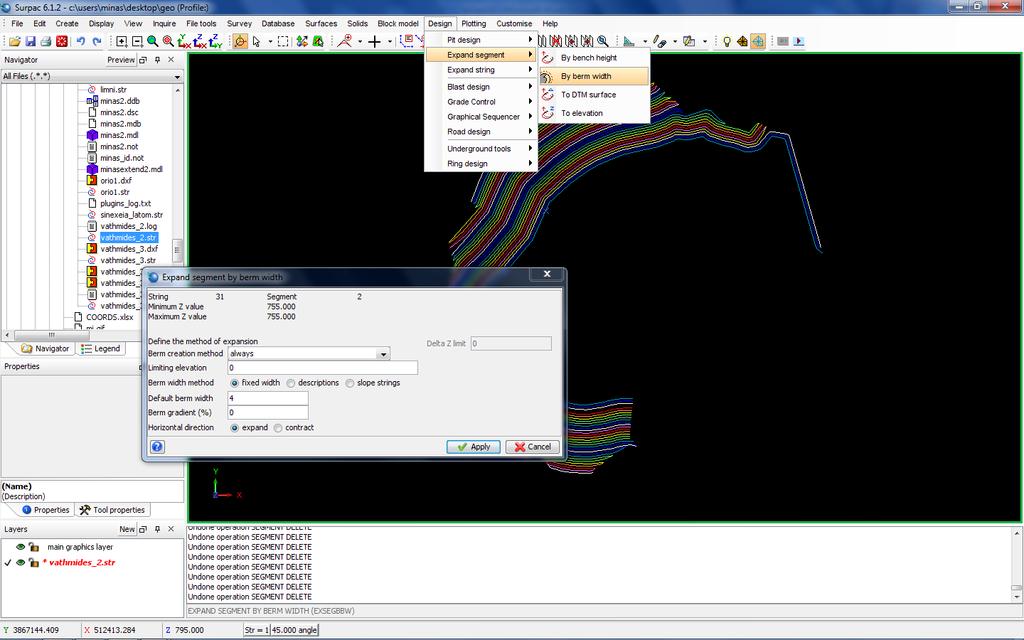The width and height of the screenshot is (1024, 640).
Task: Click the Berm gradient (%) input field
Action: click(268, 413)
